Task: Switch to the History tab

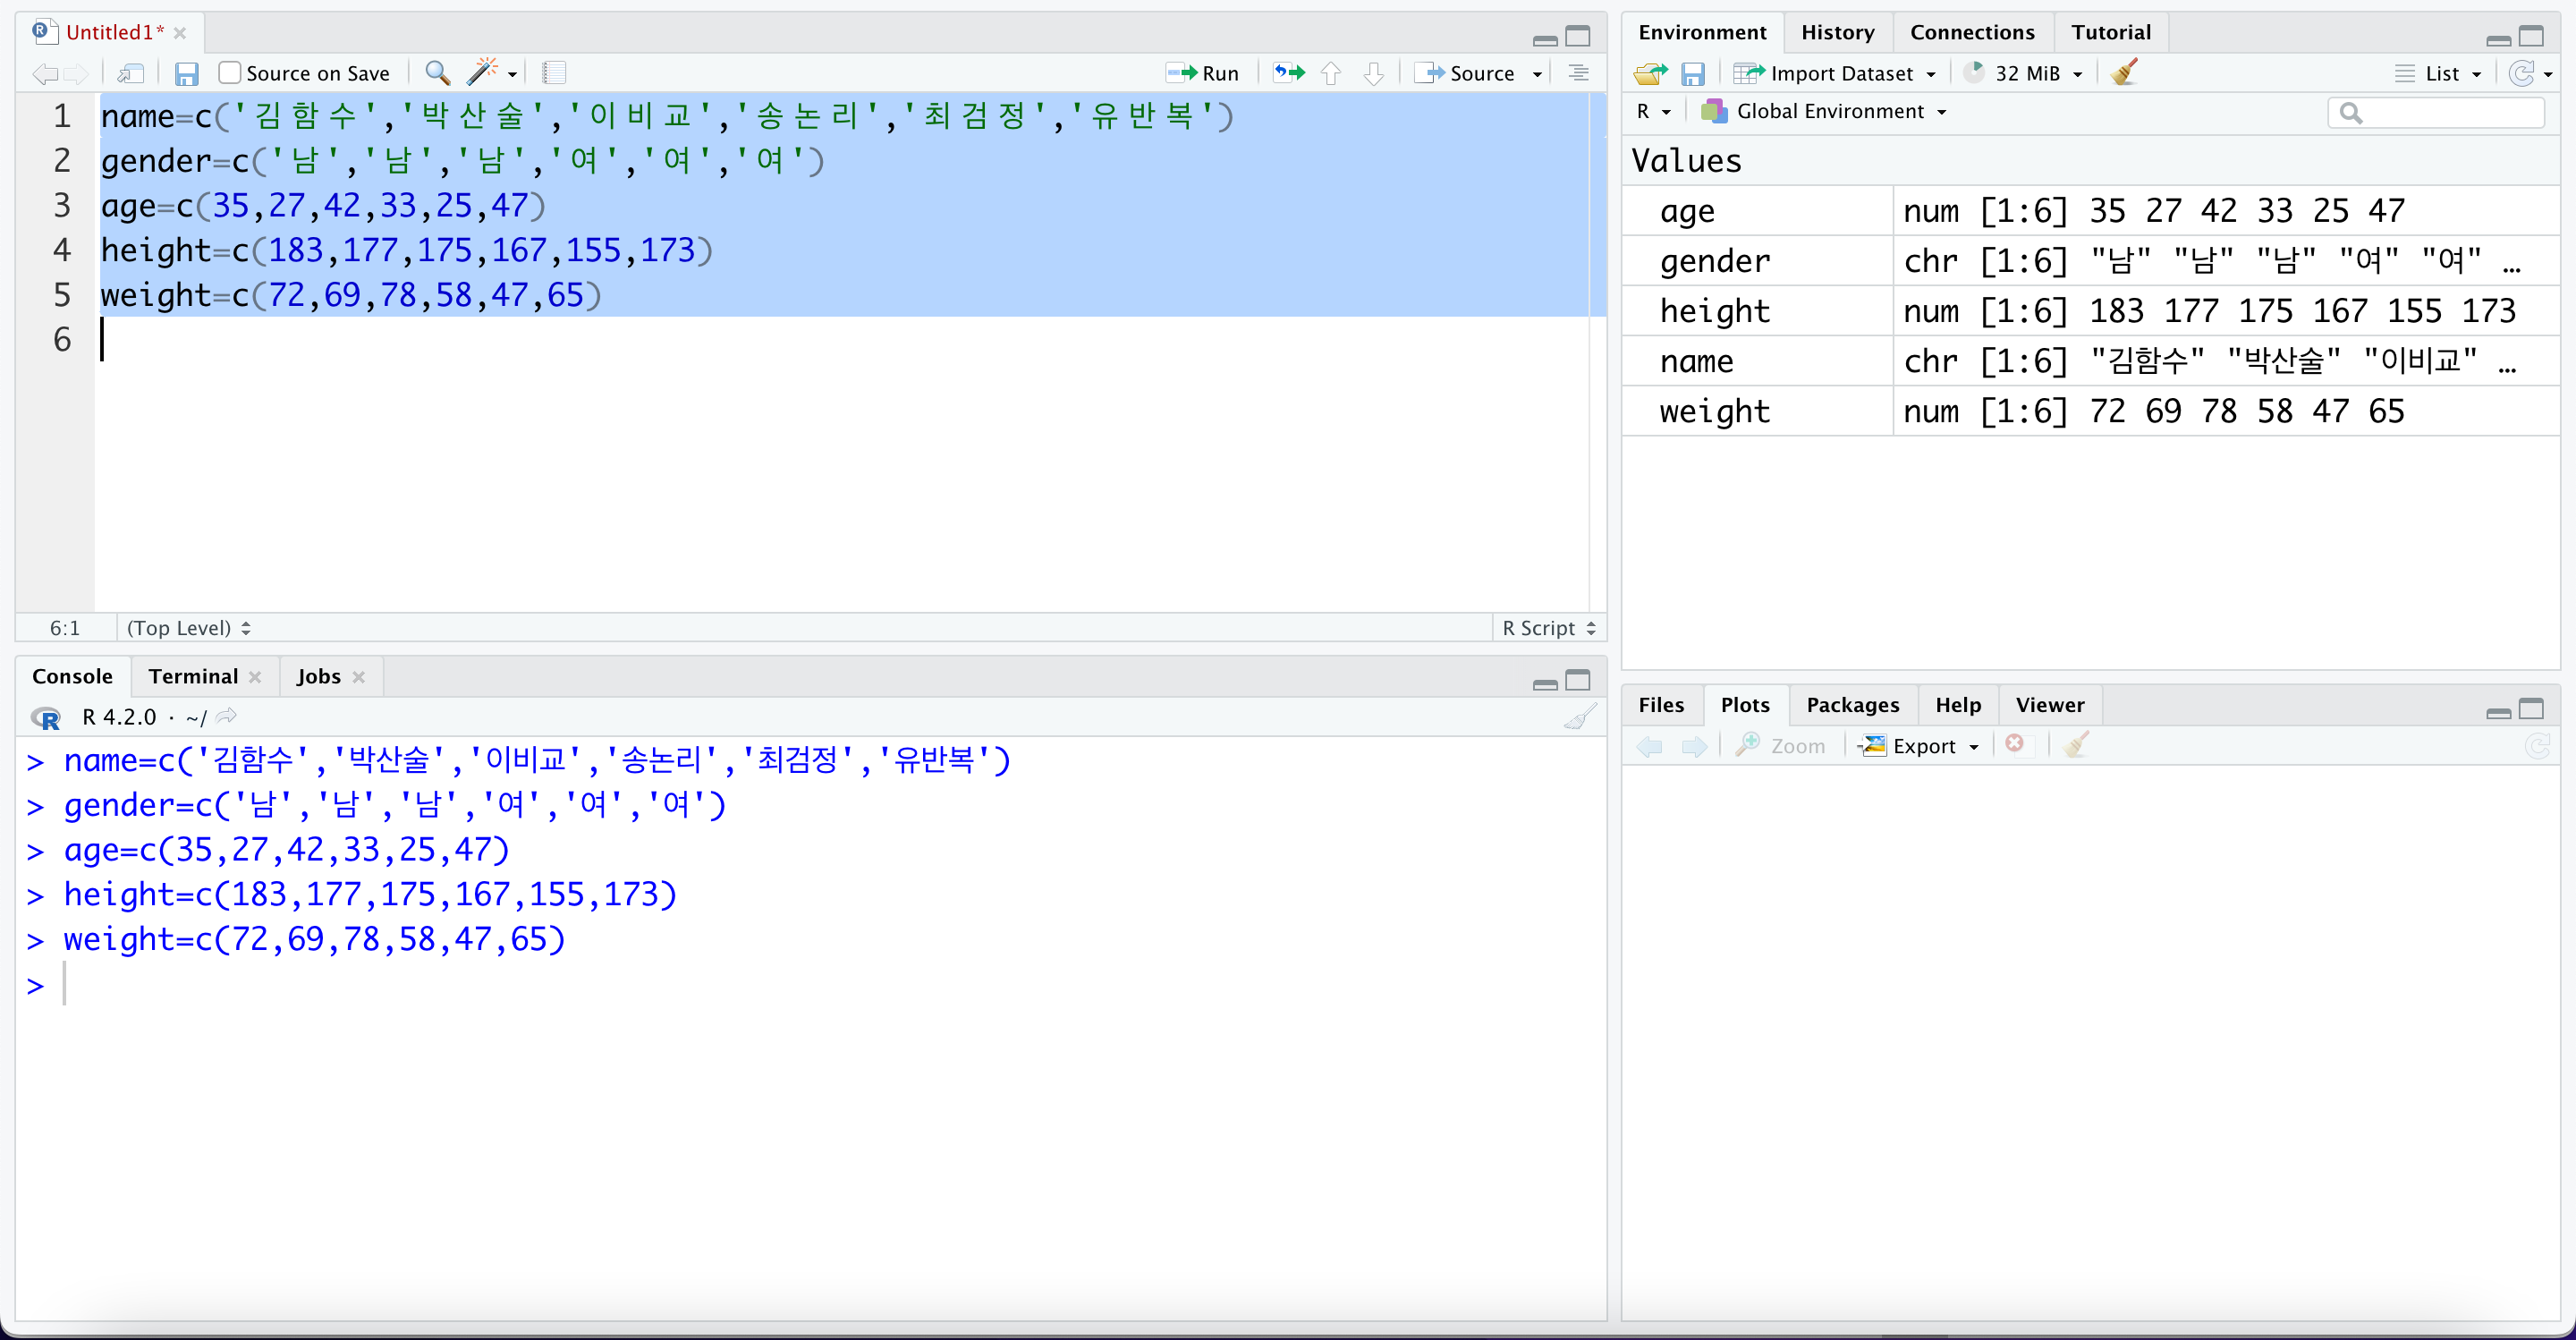Action: 1837,32
